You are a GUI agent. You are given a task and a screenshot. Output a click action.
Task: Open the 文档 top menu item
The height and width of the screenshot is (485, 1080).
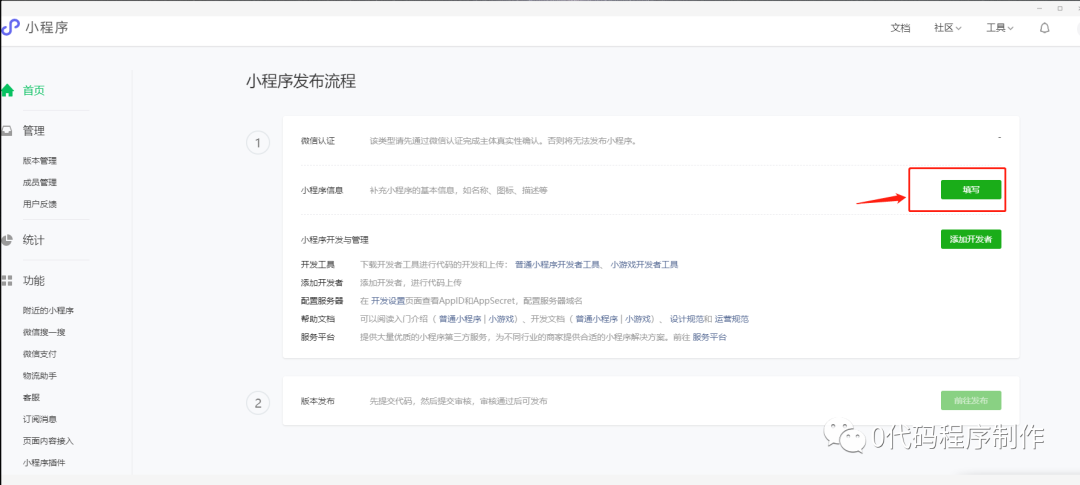(x=900, y=28)
